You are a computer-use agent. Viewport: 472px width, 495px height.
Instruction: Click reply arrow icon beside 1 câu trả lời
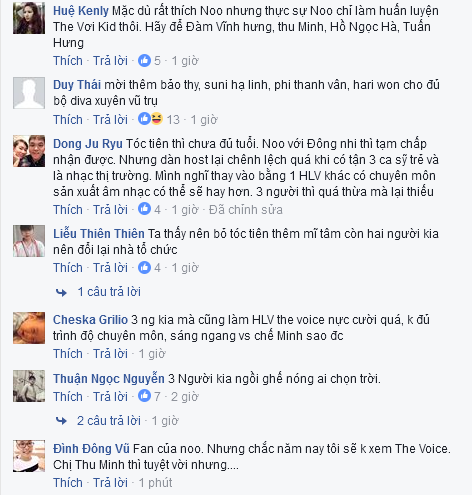coord(61,292)
